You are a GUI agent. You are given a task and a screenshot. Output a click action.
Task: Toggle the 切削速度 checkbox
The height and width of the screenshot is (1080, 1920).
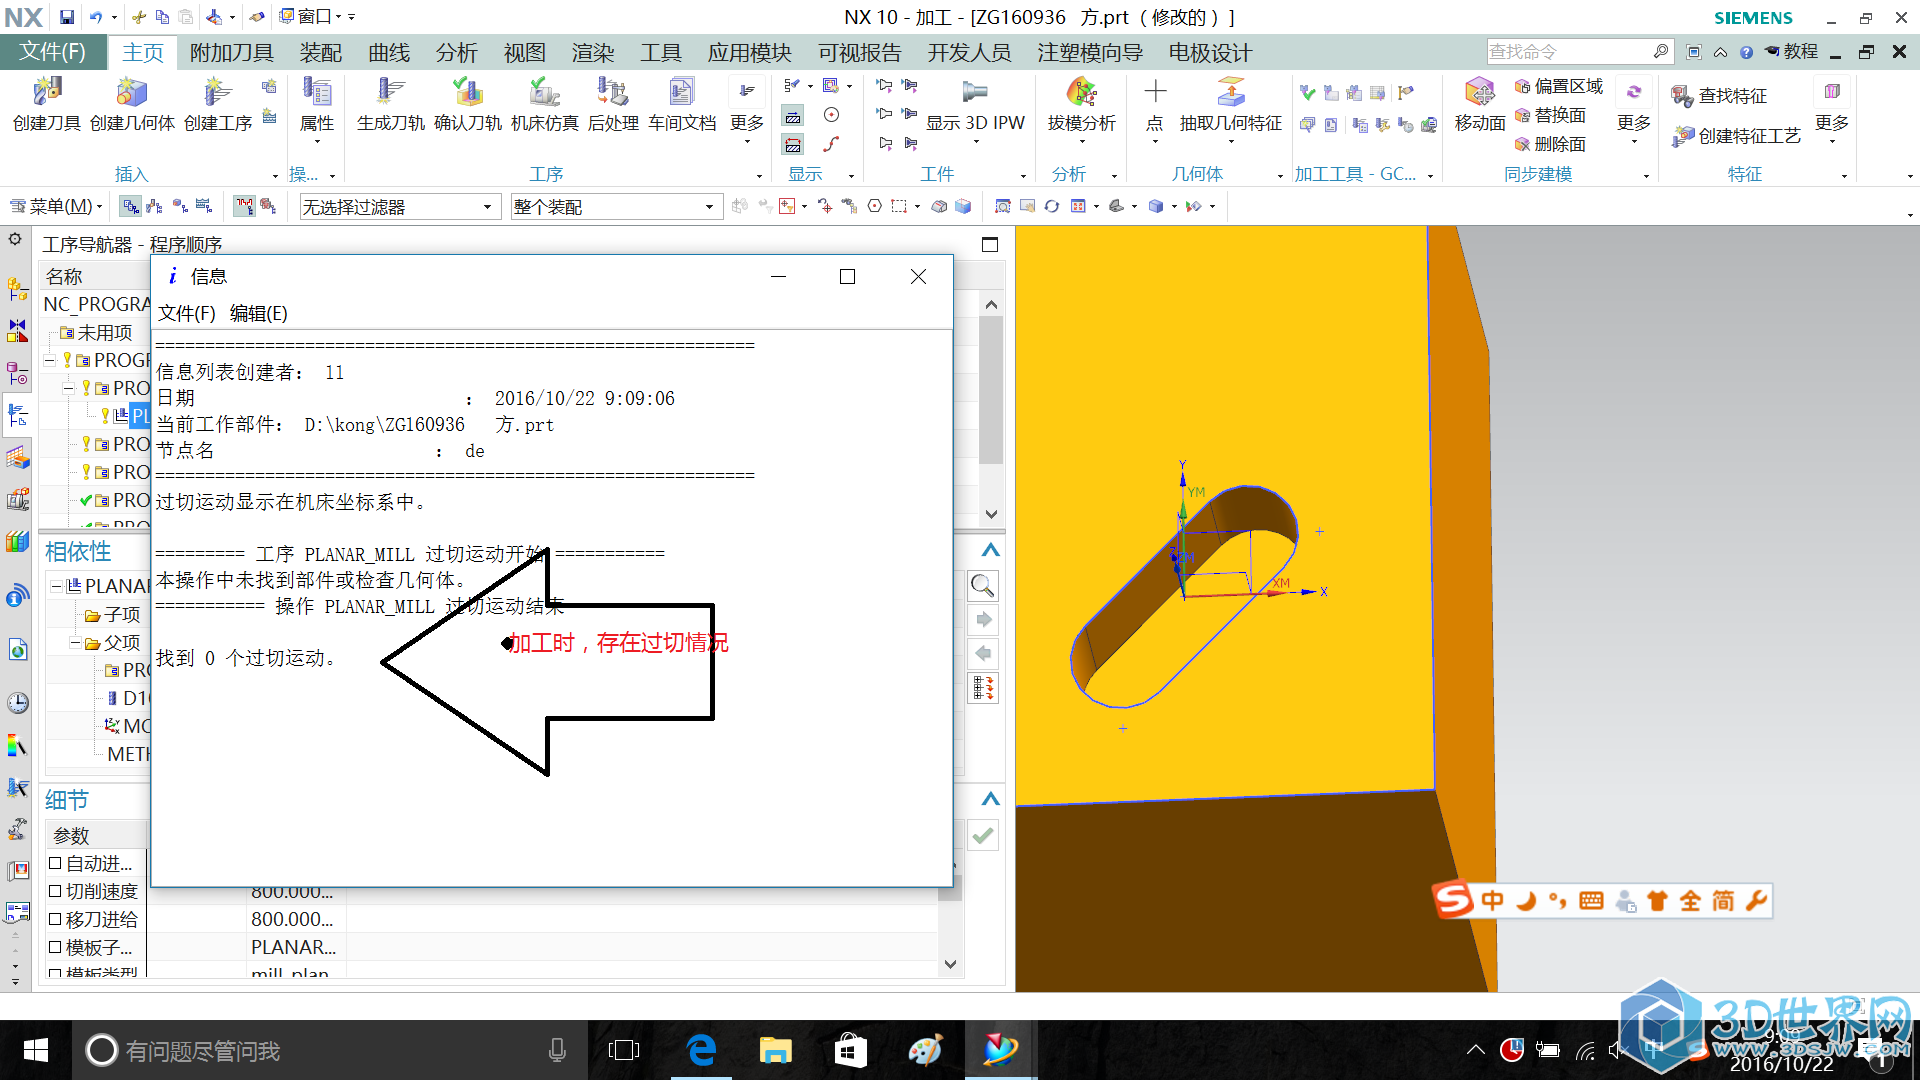[x=56, y=891]
